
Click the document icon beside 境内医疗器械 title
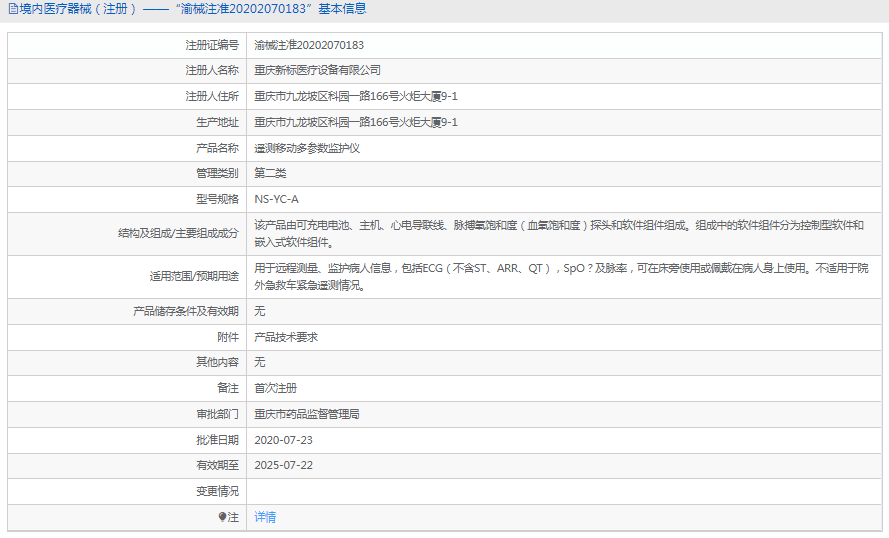[x=12, y=9]
